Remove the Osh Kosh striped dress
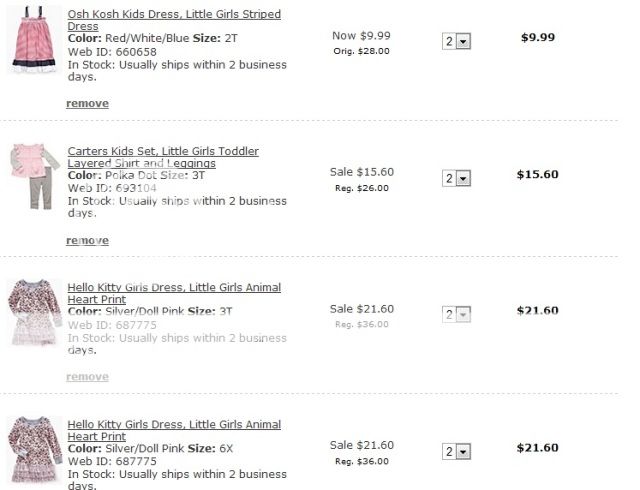This screenshot has height=490, width=640. pyautogui.click(x=87, y=103)
